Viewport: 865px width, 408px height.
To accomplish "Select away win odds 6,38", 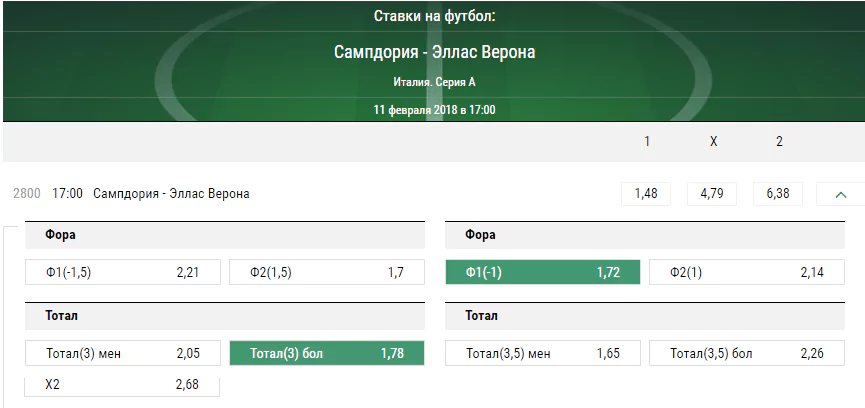I will [778, 194].
